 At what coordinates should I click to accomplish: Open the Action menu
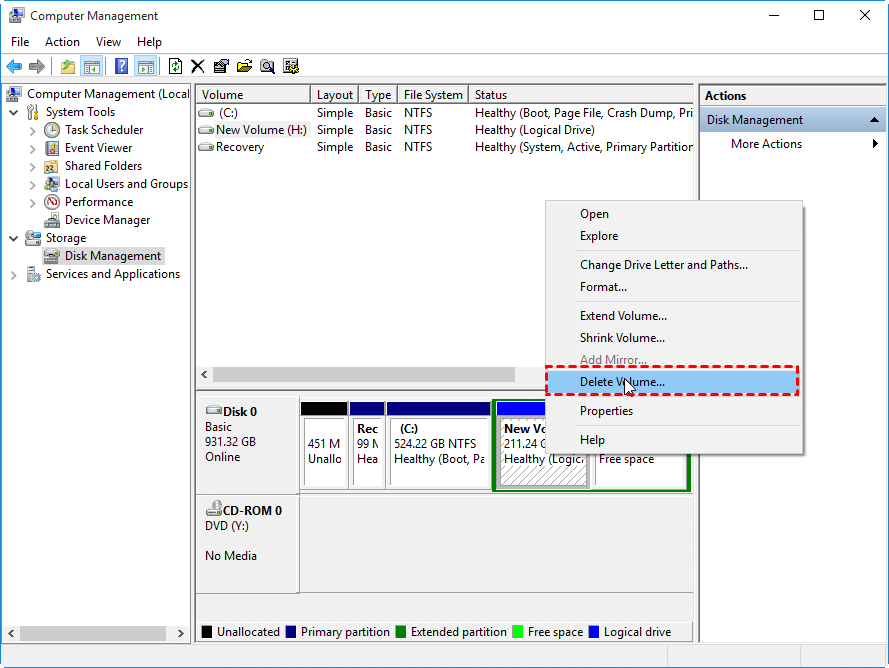(62, 42)
